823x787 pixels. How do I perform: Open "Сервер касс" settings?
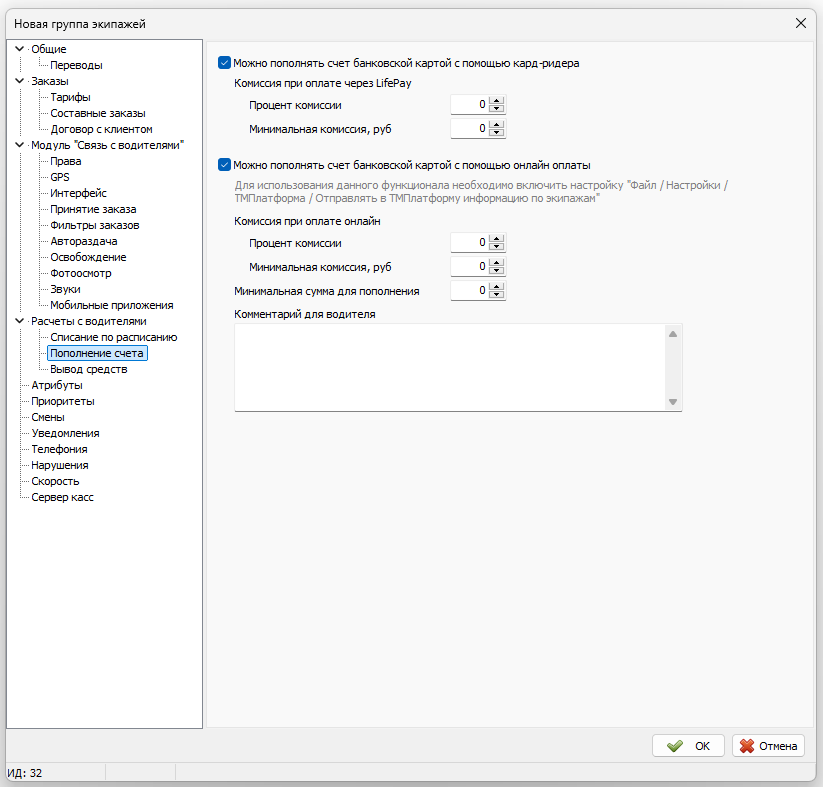(62, 497)
